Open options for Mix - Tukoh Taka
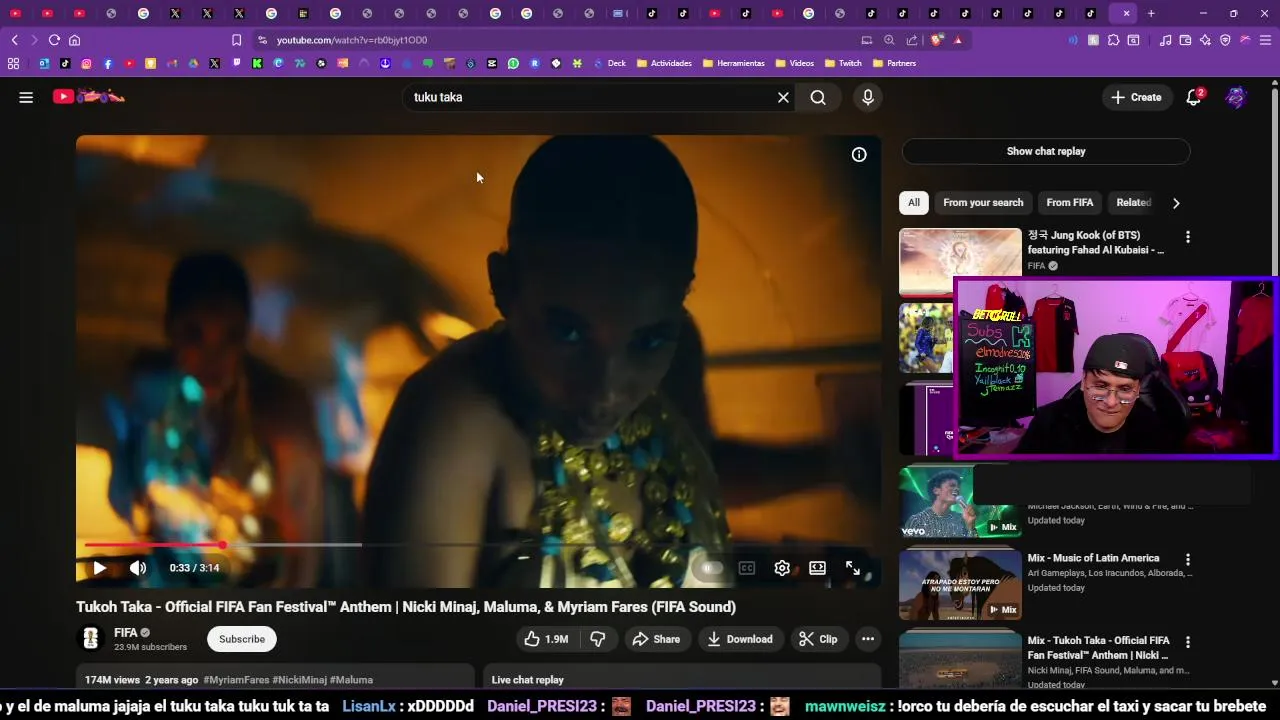The height and width of the screenshot is (720, 1280). (x=1188, y=642)
